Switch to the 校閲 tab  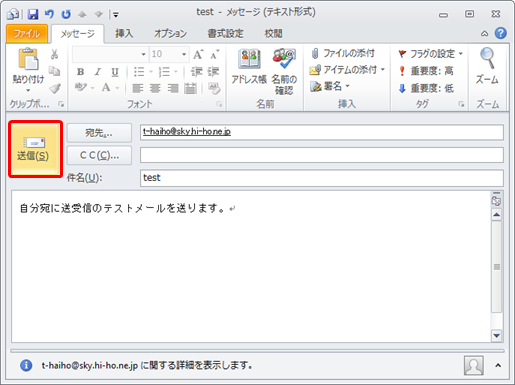[x=273, y=33]
